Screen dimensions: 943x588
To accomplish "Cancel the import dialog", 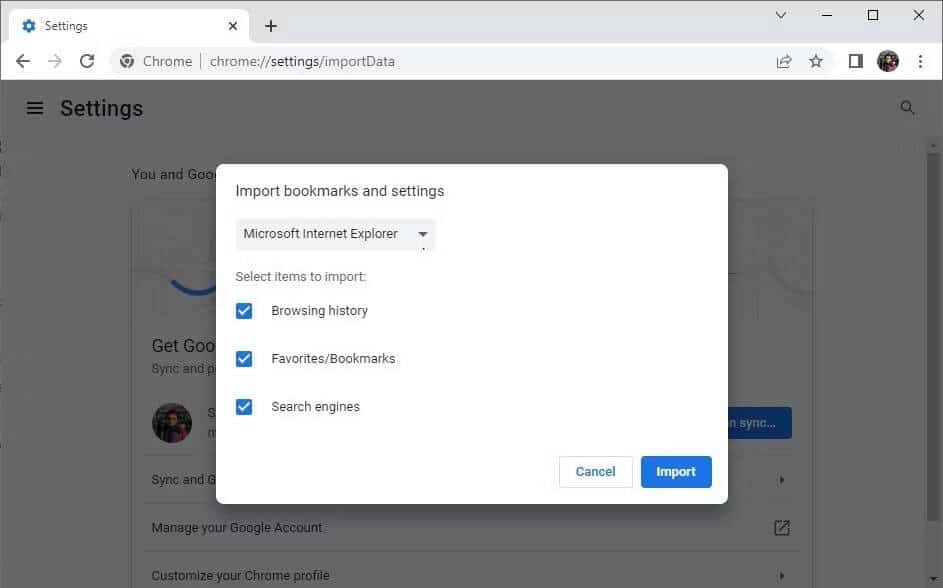I will point(595,471).
